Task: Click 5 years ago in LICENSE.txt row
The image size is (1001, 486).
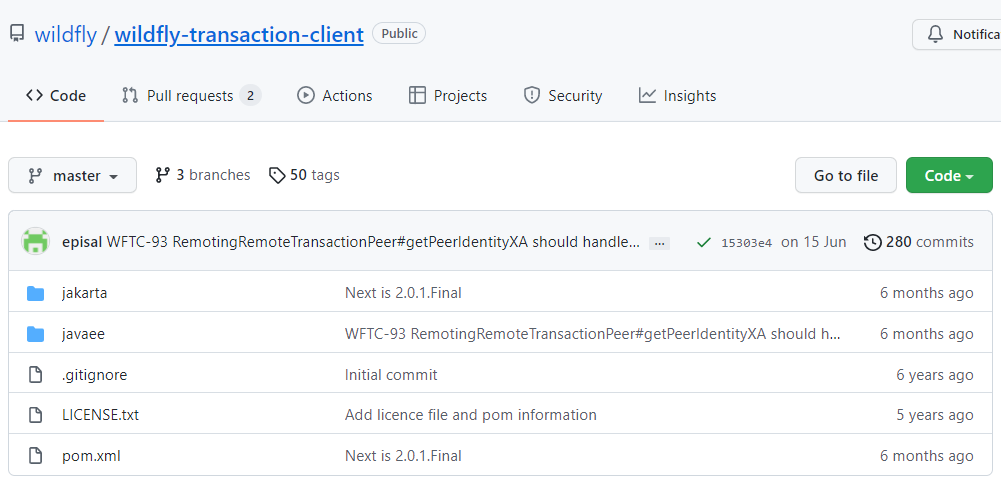Action: pos(935,415)
